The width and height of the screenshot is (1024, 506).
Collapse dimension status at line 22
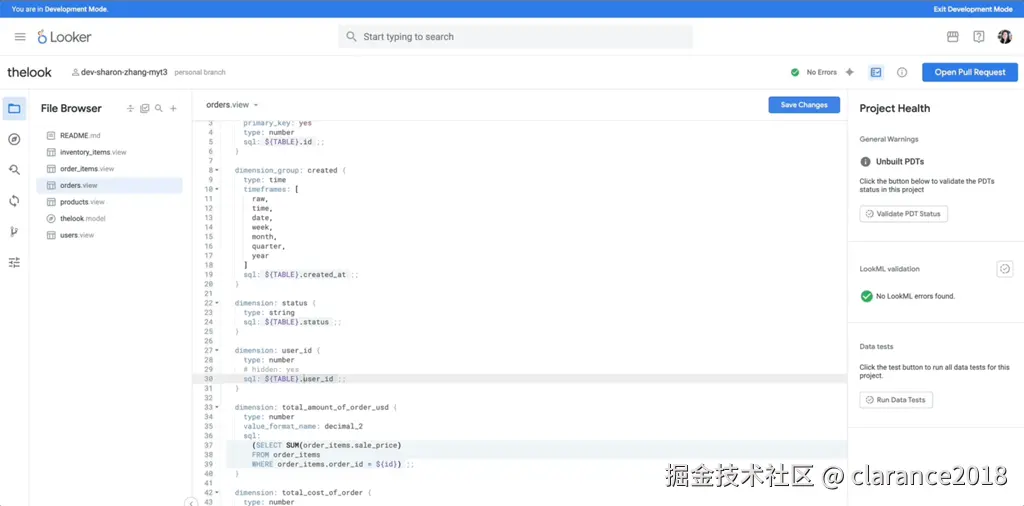click(216, 303)
